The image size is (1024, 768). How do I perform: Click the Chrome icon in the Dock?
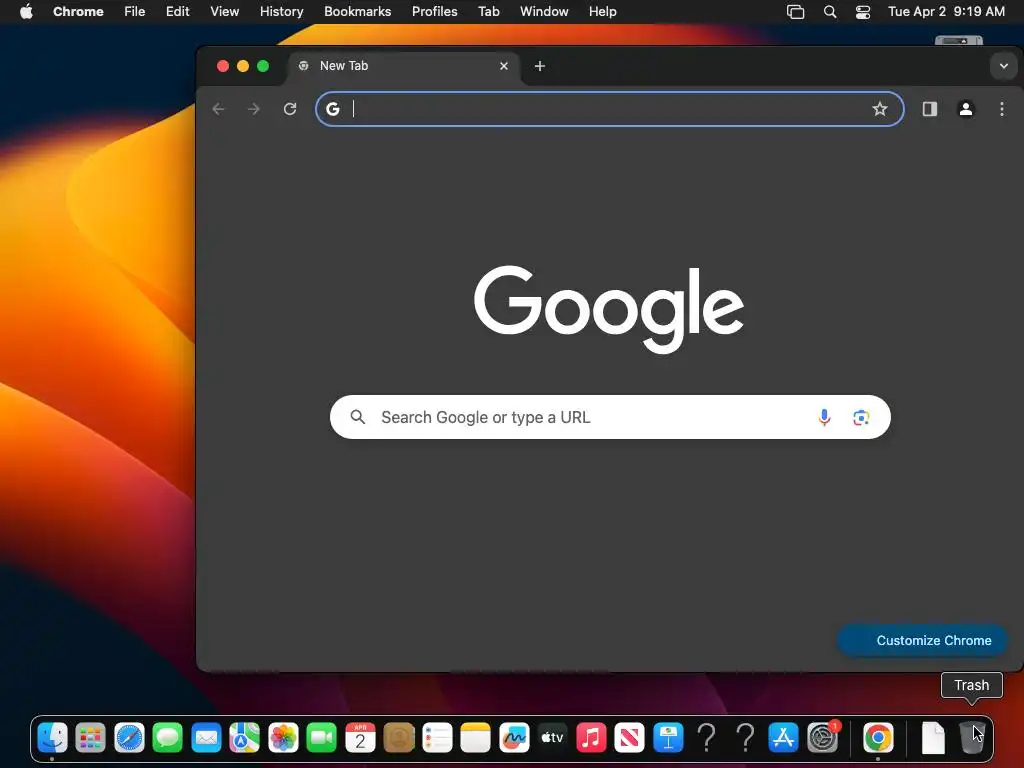point(878,738)
